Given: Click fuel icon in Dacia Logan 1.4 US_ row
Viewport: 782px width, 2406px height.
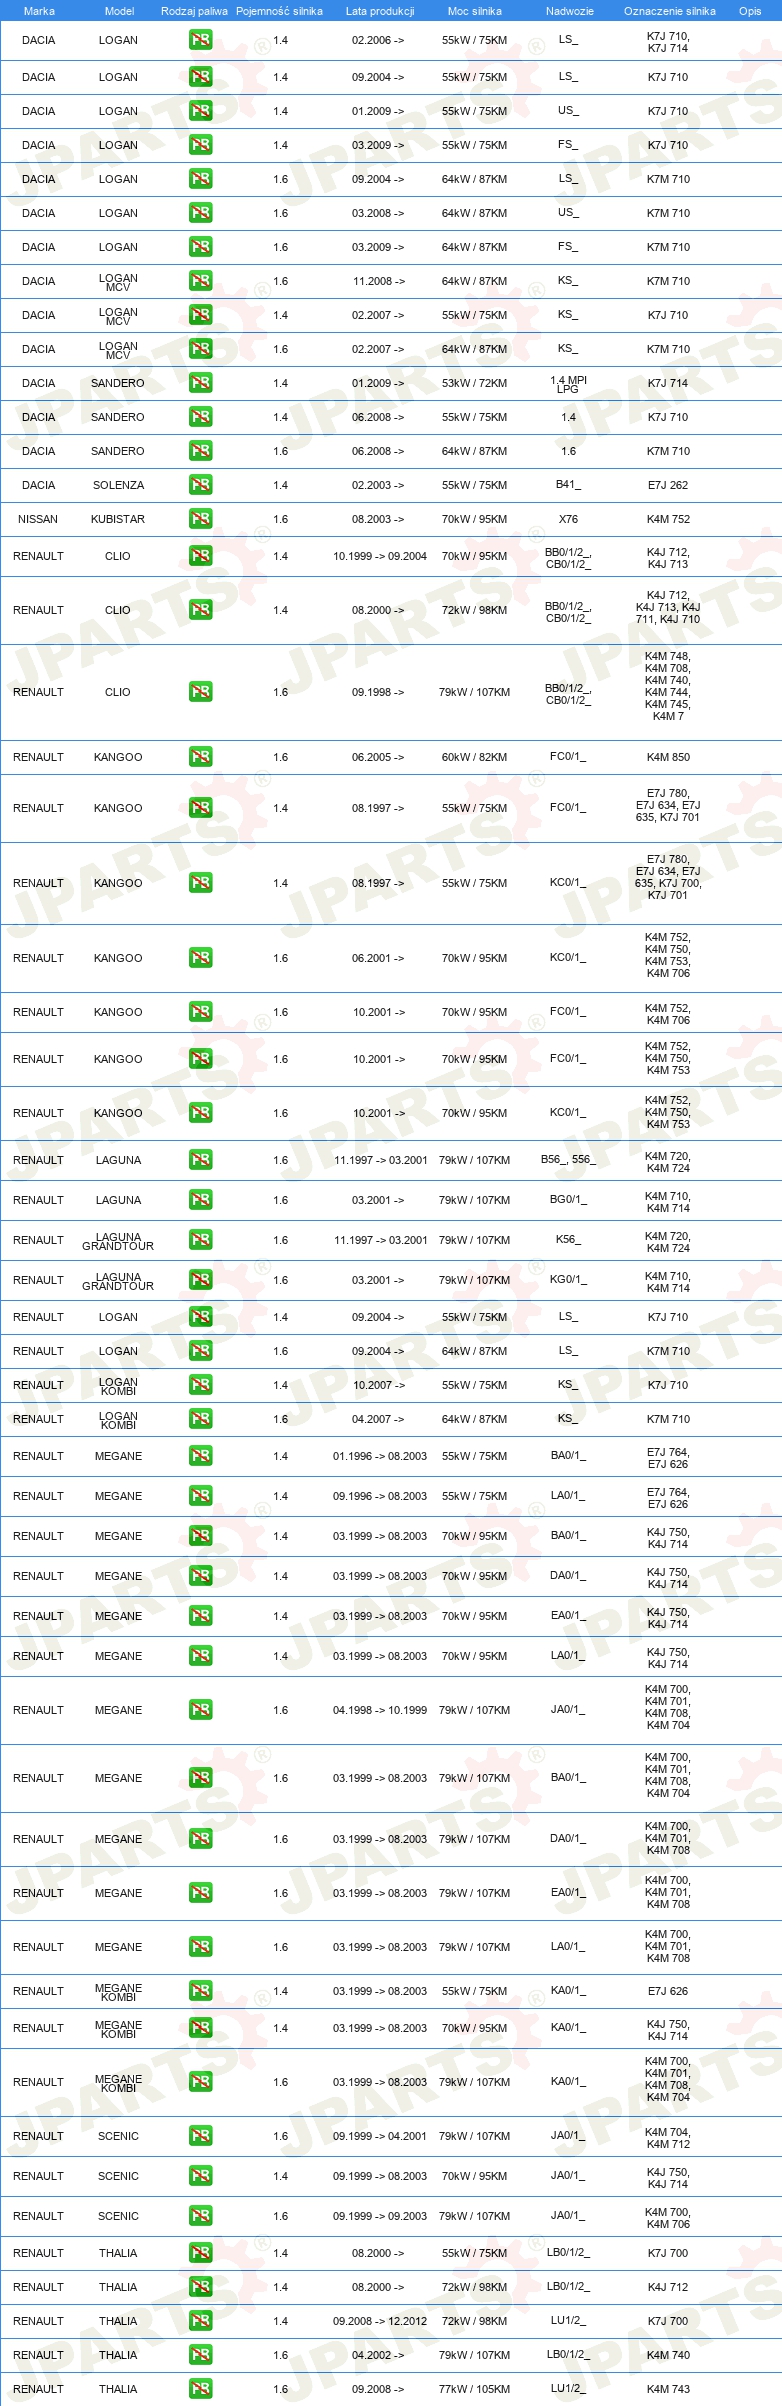Looking at the screenshot, I should (x=200, y=111).
